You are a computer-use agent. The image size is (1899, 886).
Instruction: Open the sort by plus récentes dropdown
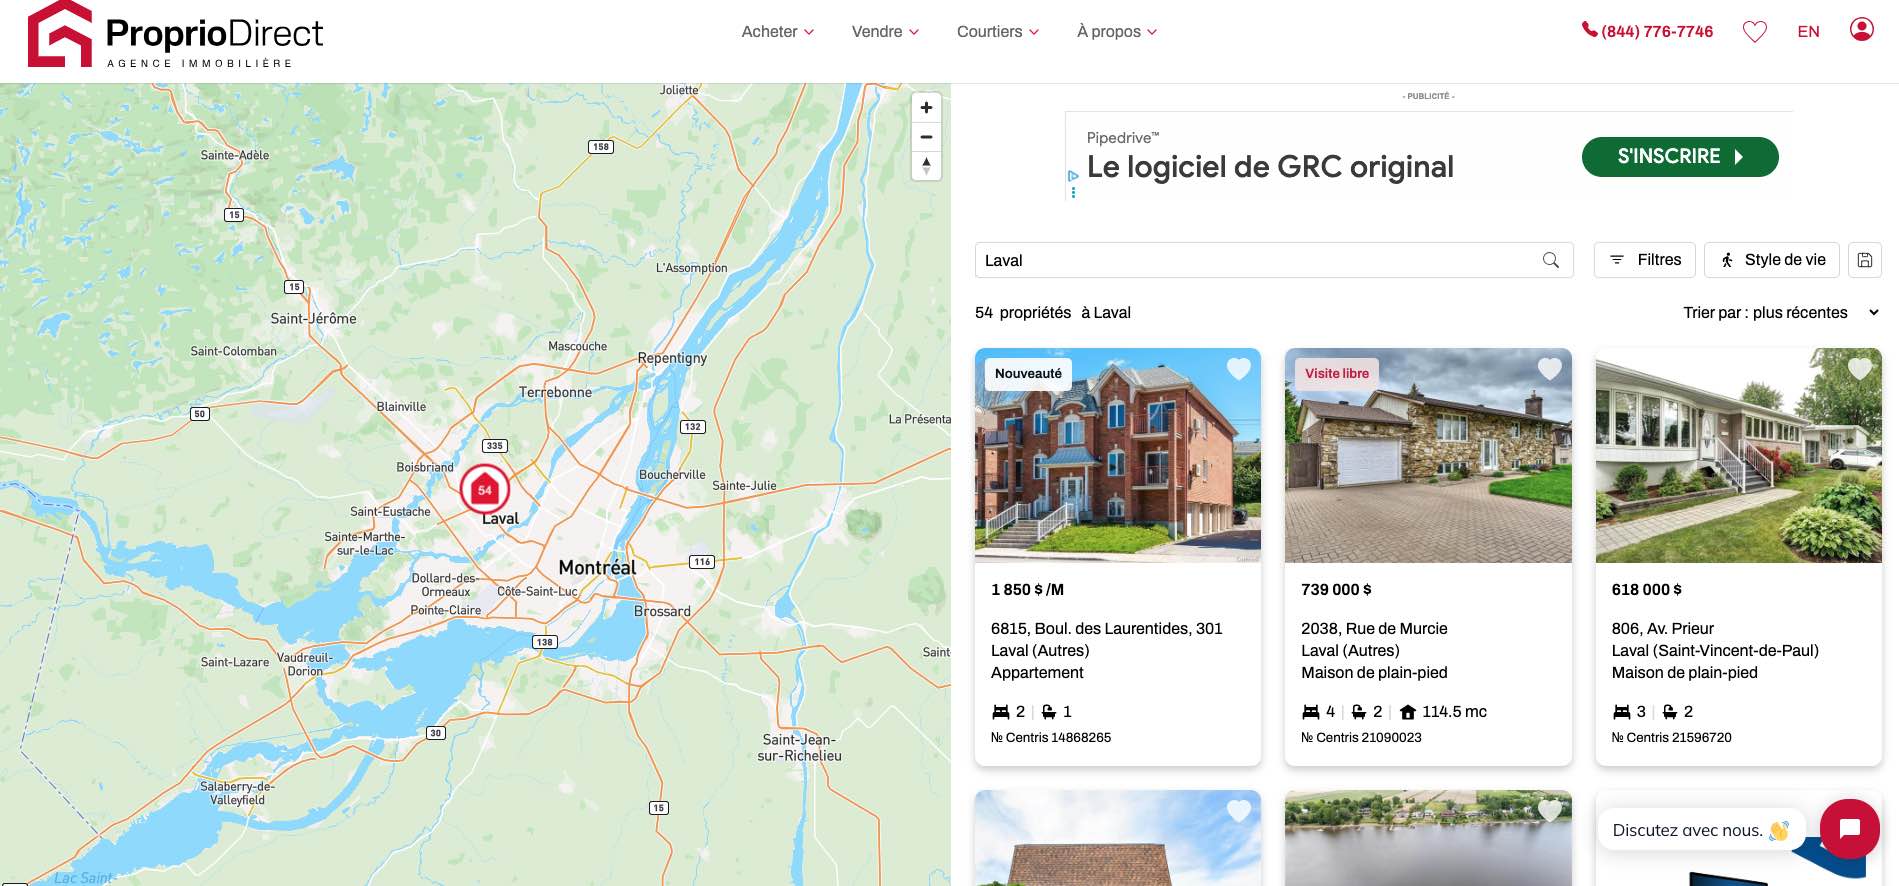(x=1780, y=313)
